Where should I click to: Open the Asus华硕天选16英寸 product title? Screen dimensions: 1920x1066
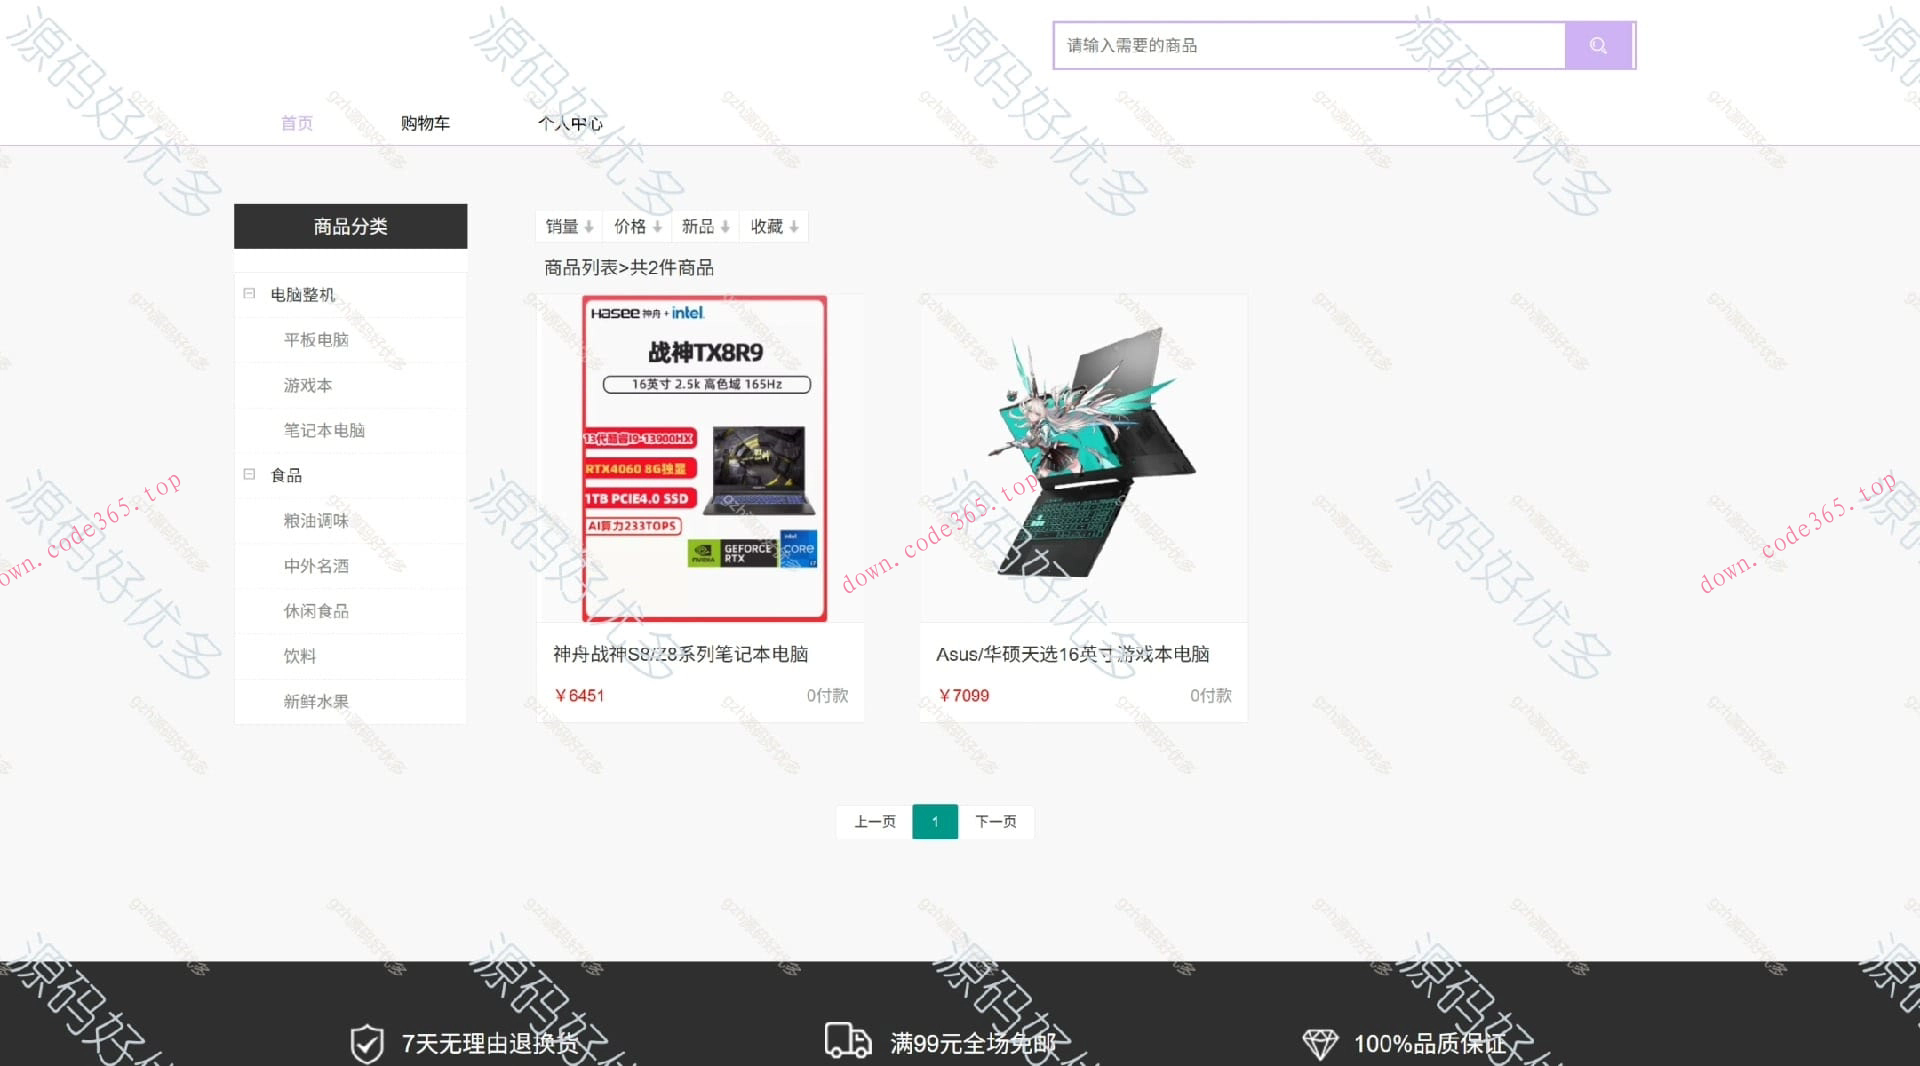click(x=1072, y=654)
